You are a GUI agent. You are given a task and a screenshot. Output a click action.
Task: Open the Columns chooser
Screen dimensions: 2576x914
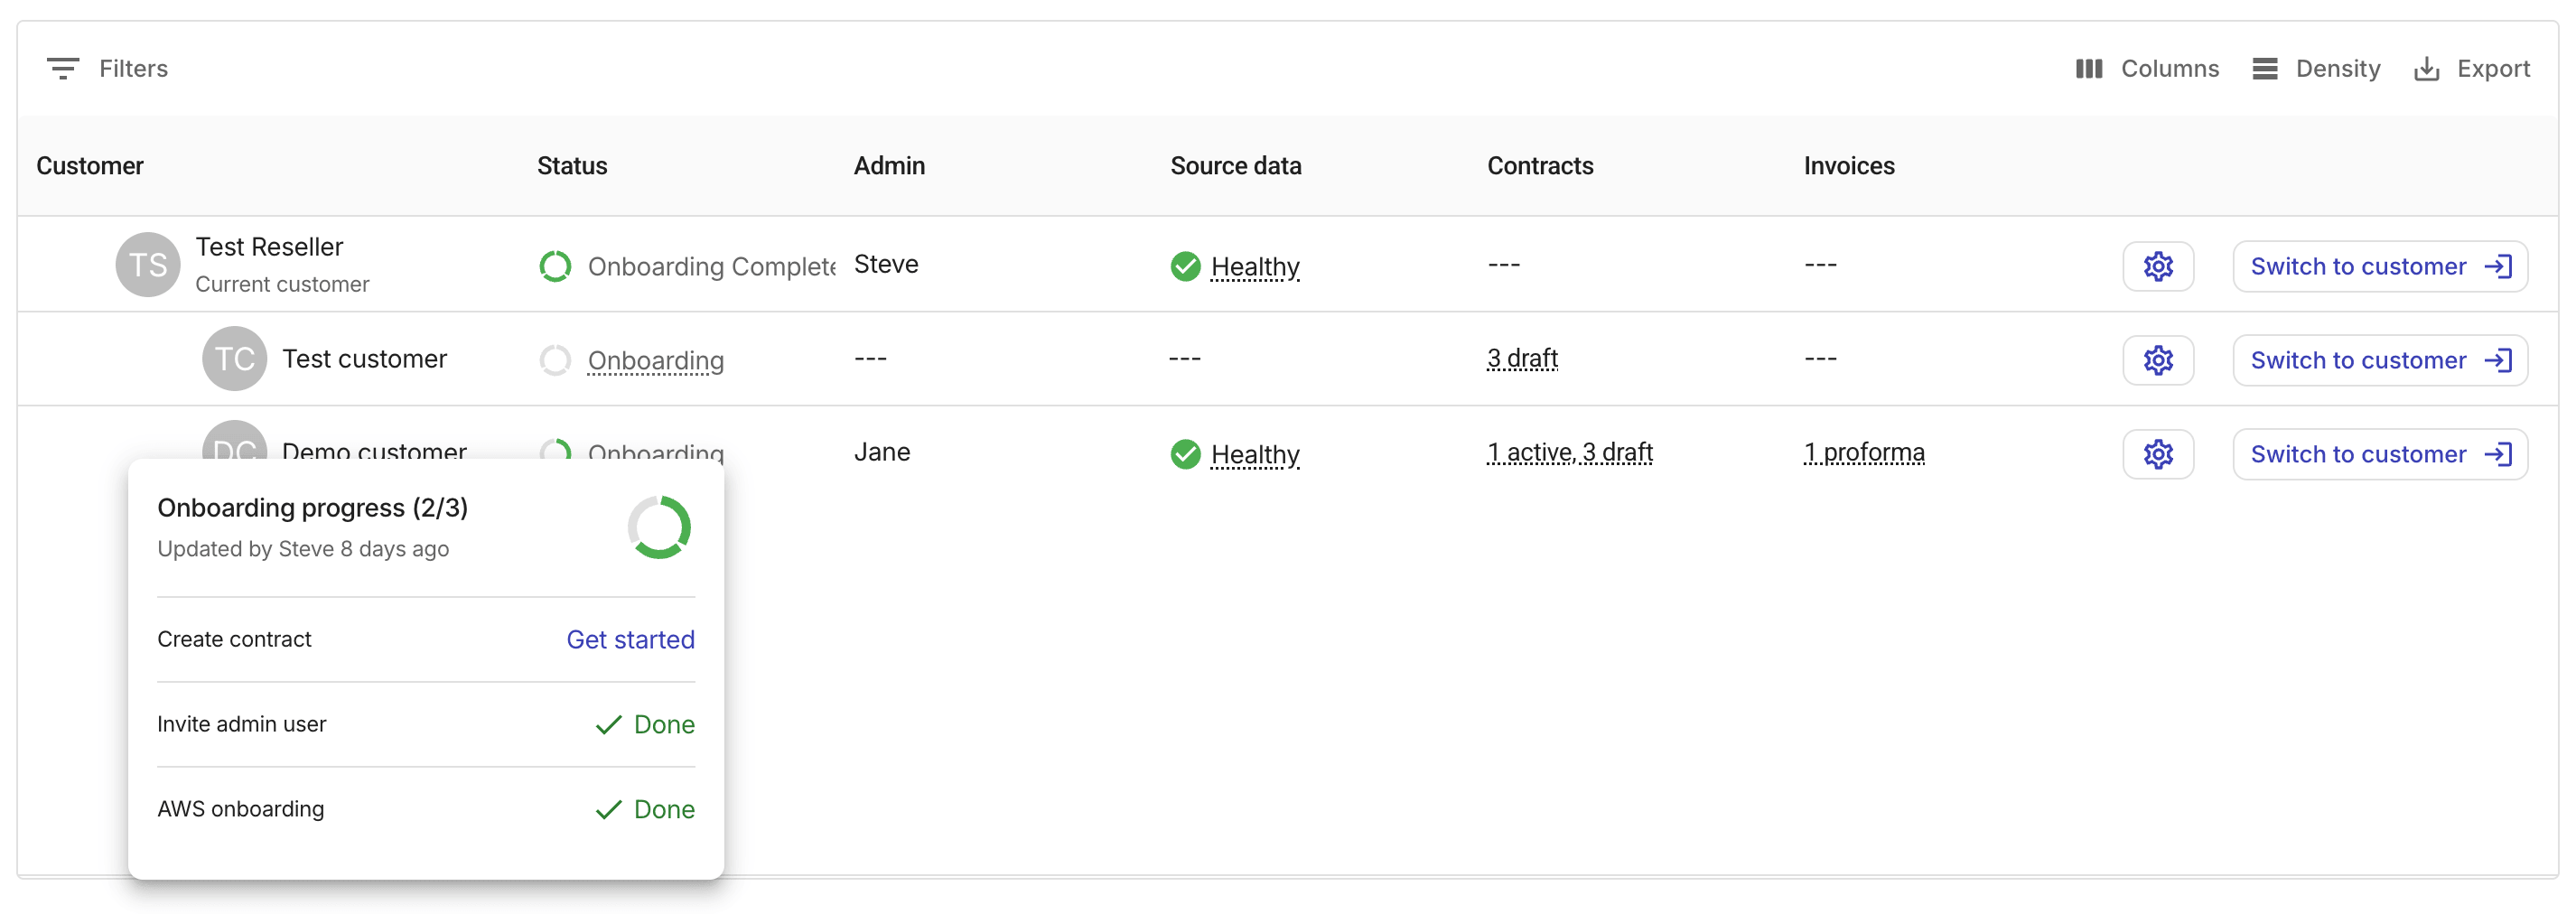[2146, 68]
